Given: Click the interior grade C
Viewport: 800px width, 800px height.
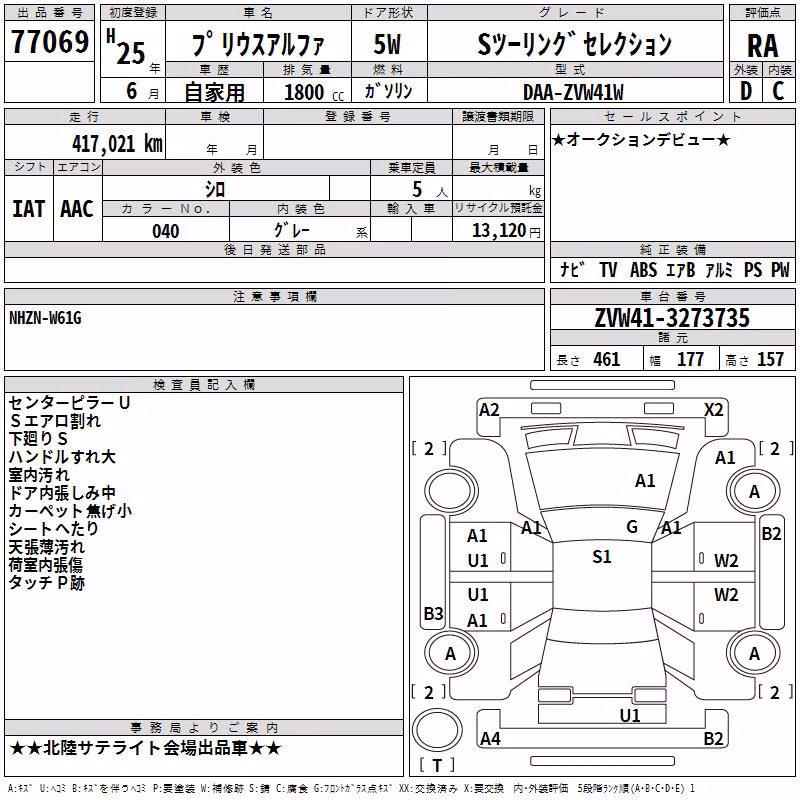Looking at the screenshot, I should (779, 91).
